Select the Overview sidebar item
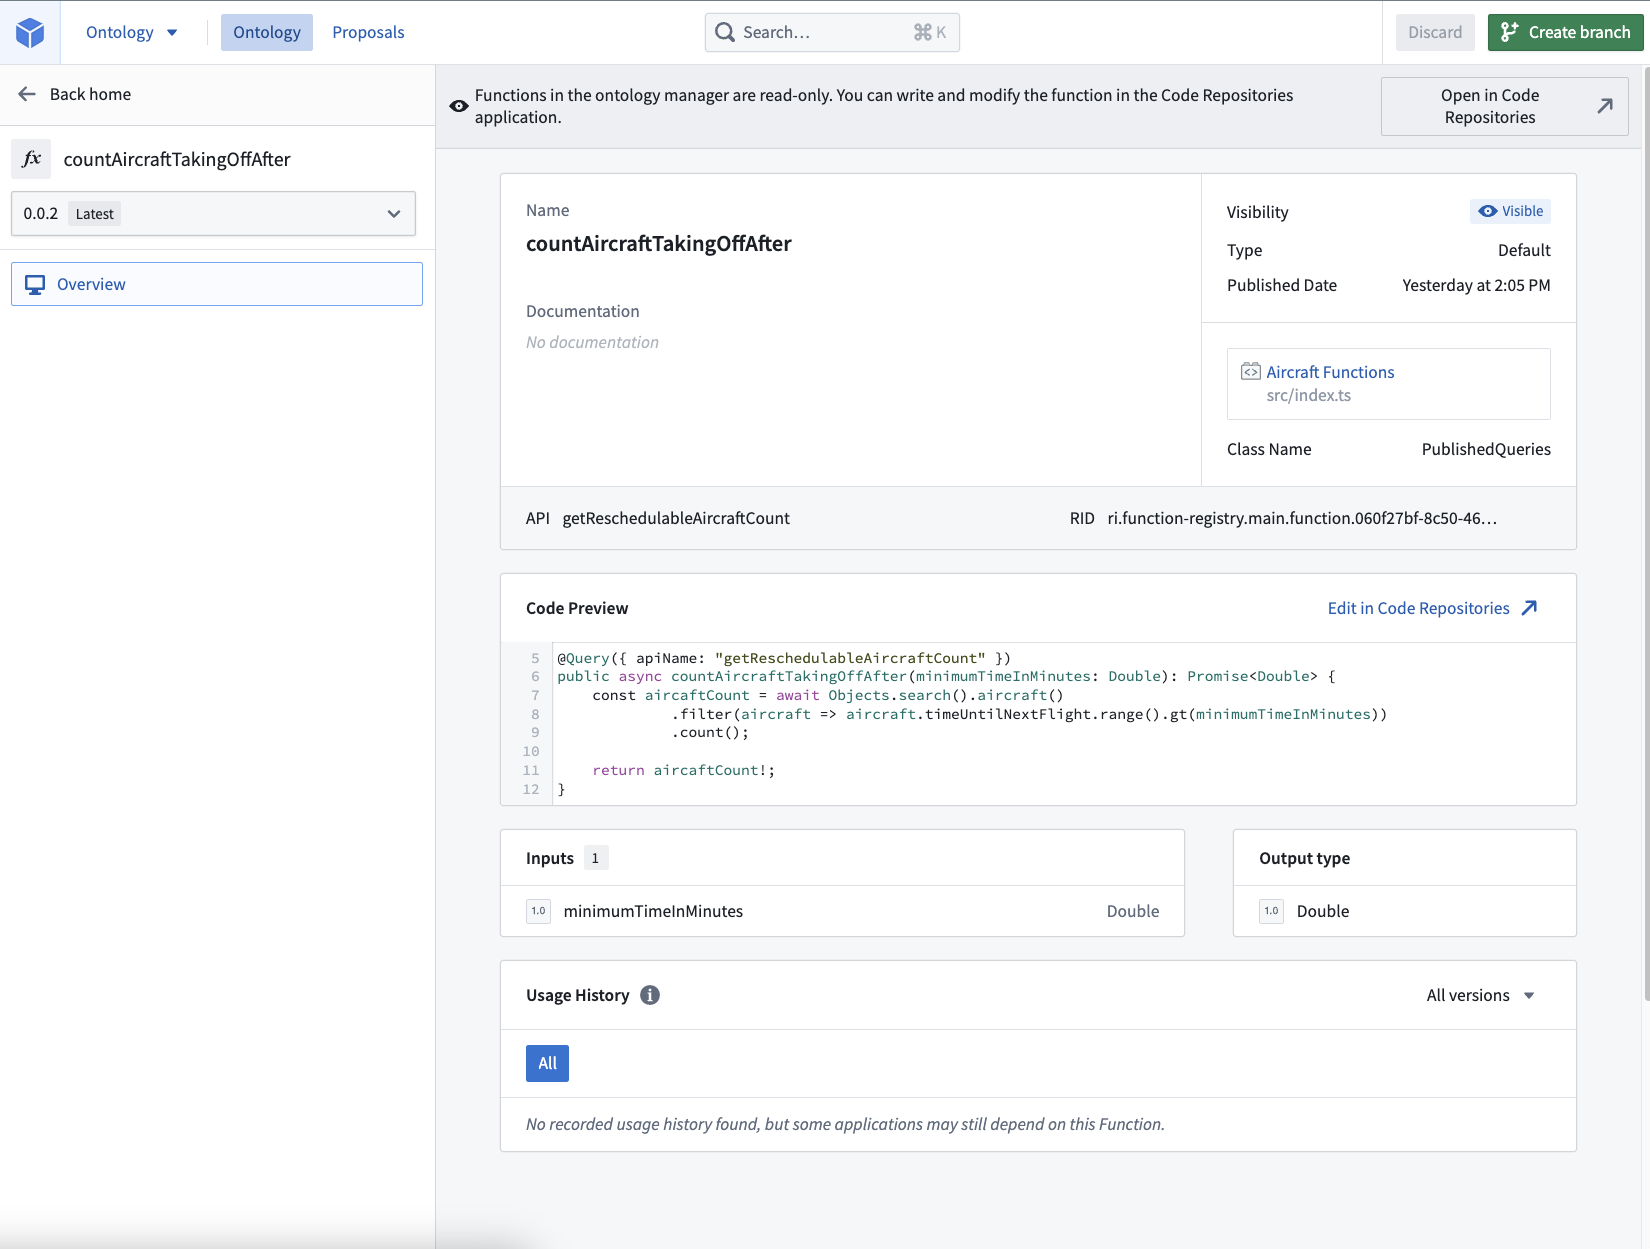 coord(217,284)
